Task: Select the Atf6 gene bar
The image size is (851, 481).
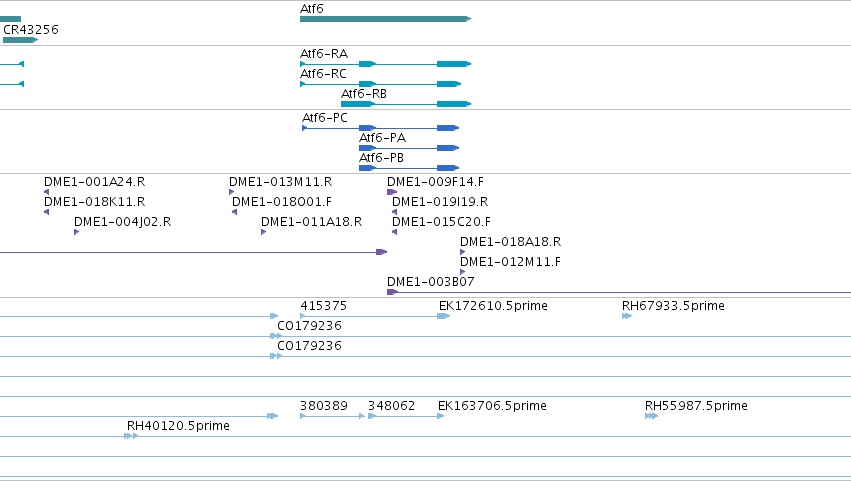Action: [x=385, y=19]
